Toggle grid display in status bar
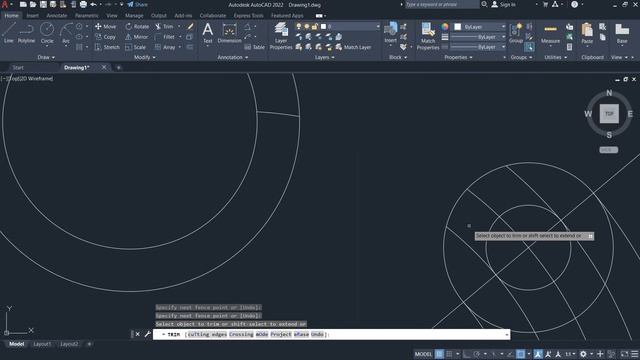Screen dimensions: 640x360 coord(439,354)
